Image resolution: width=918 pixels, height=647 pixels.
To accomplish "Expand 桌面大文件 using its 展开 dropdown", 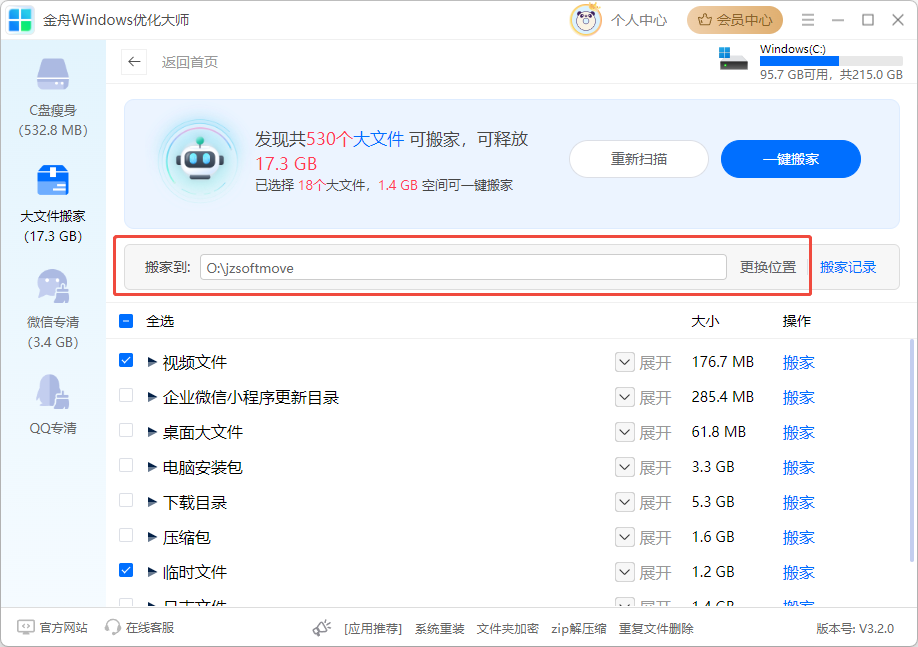I will (625, 433).
